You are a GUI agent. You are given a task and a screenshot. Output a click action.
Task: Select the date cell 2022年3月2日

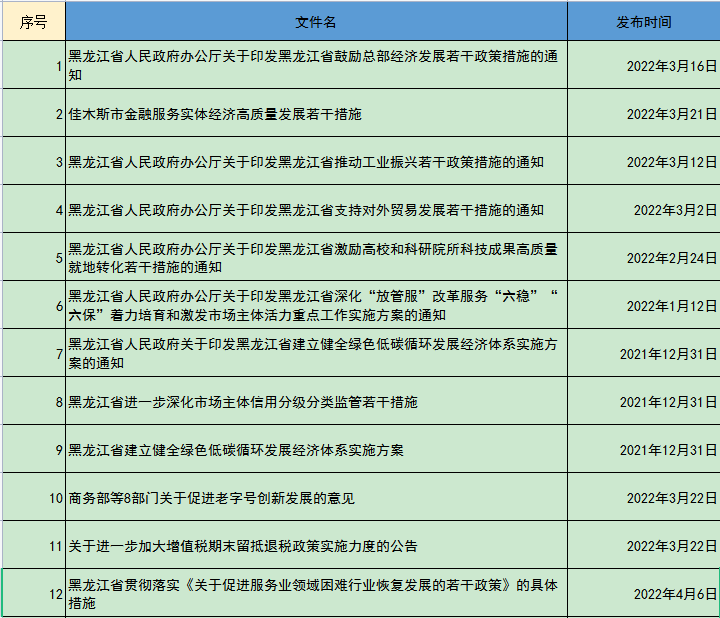pos(643,210)
